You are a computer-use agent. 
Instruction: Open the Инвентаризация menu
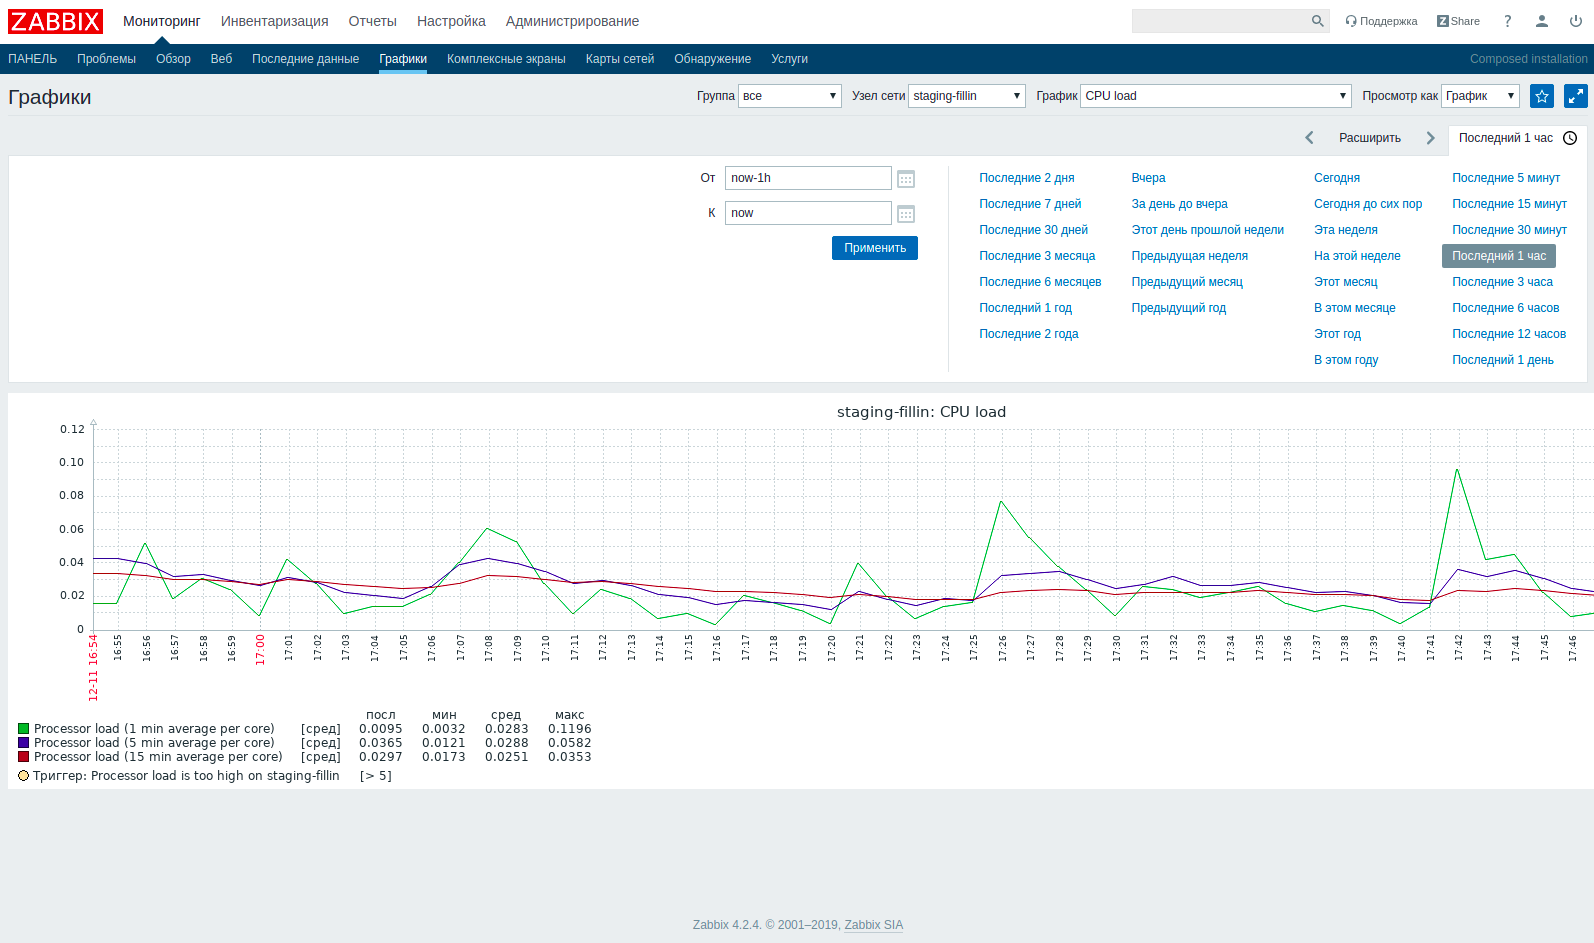(275, 21)
